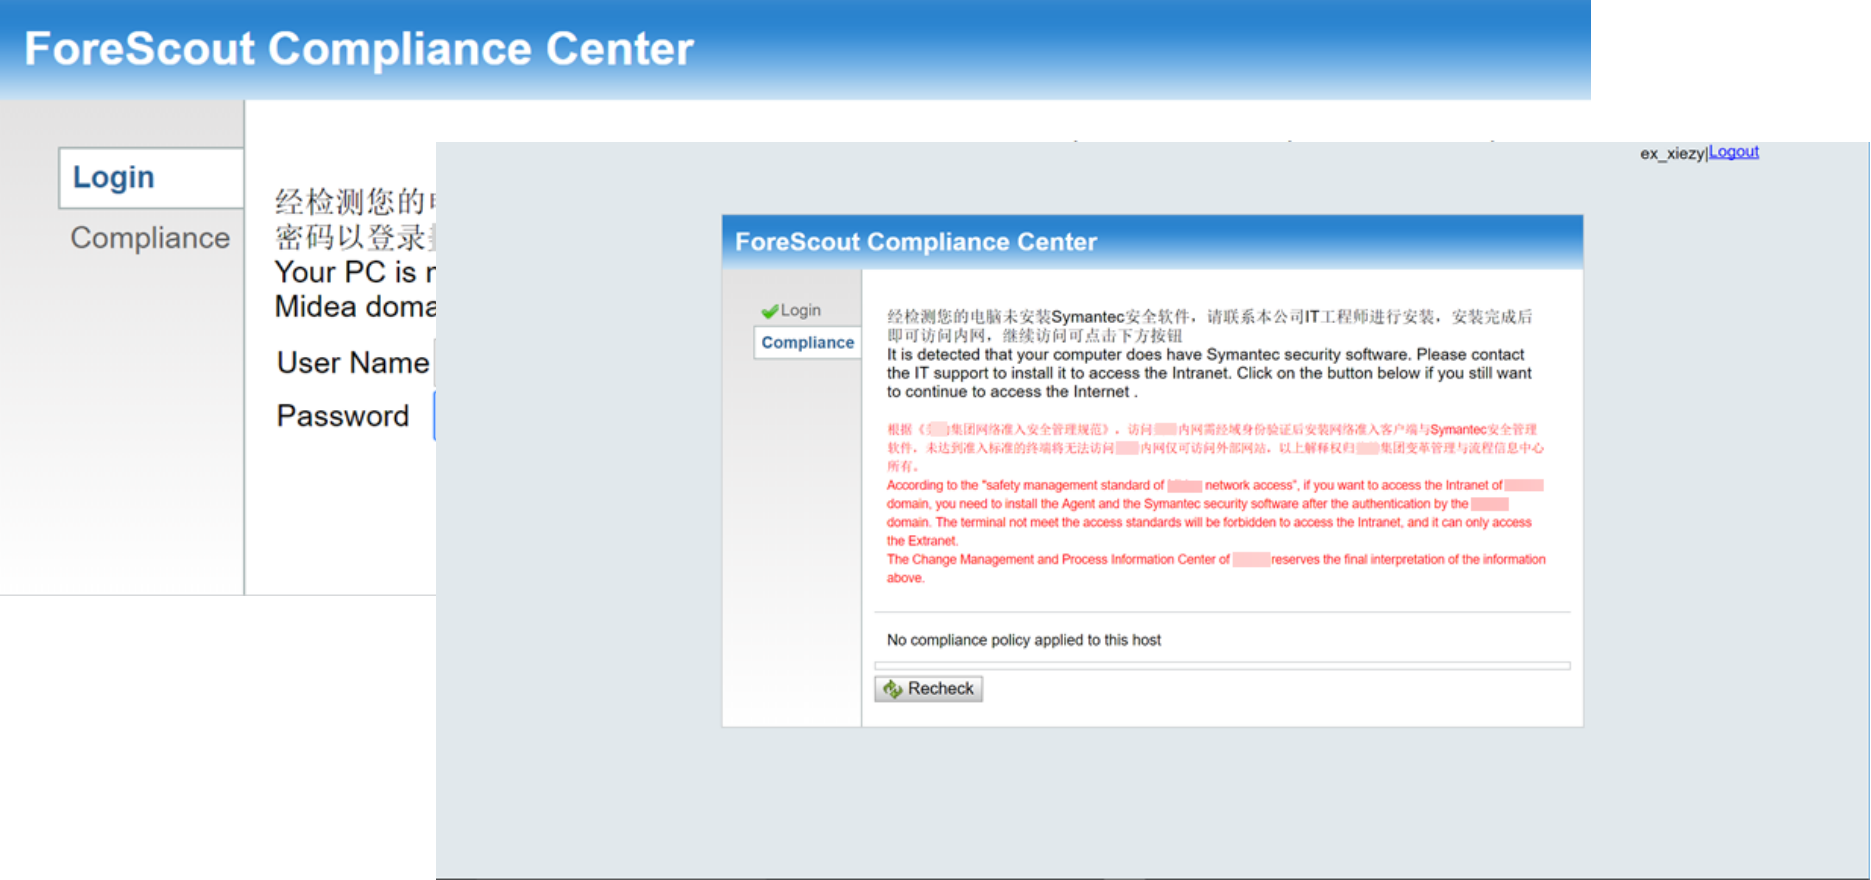Click the black English Symantec detection paragraph

(x=1208, y=373)
